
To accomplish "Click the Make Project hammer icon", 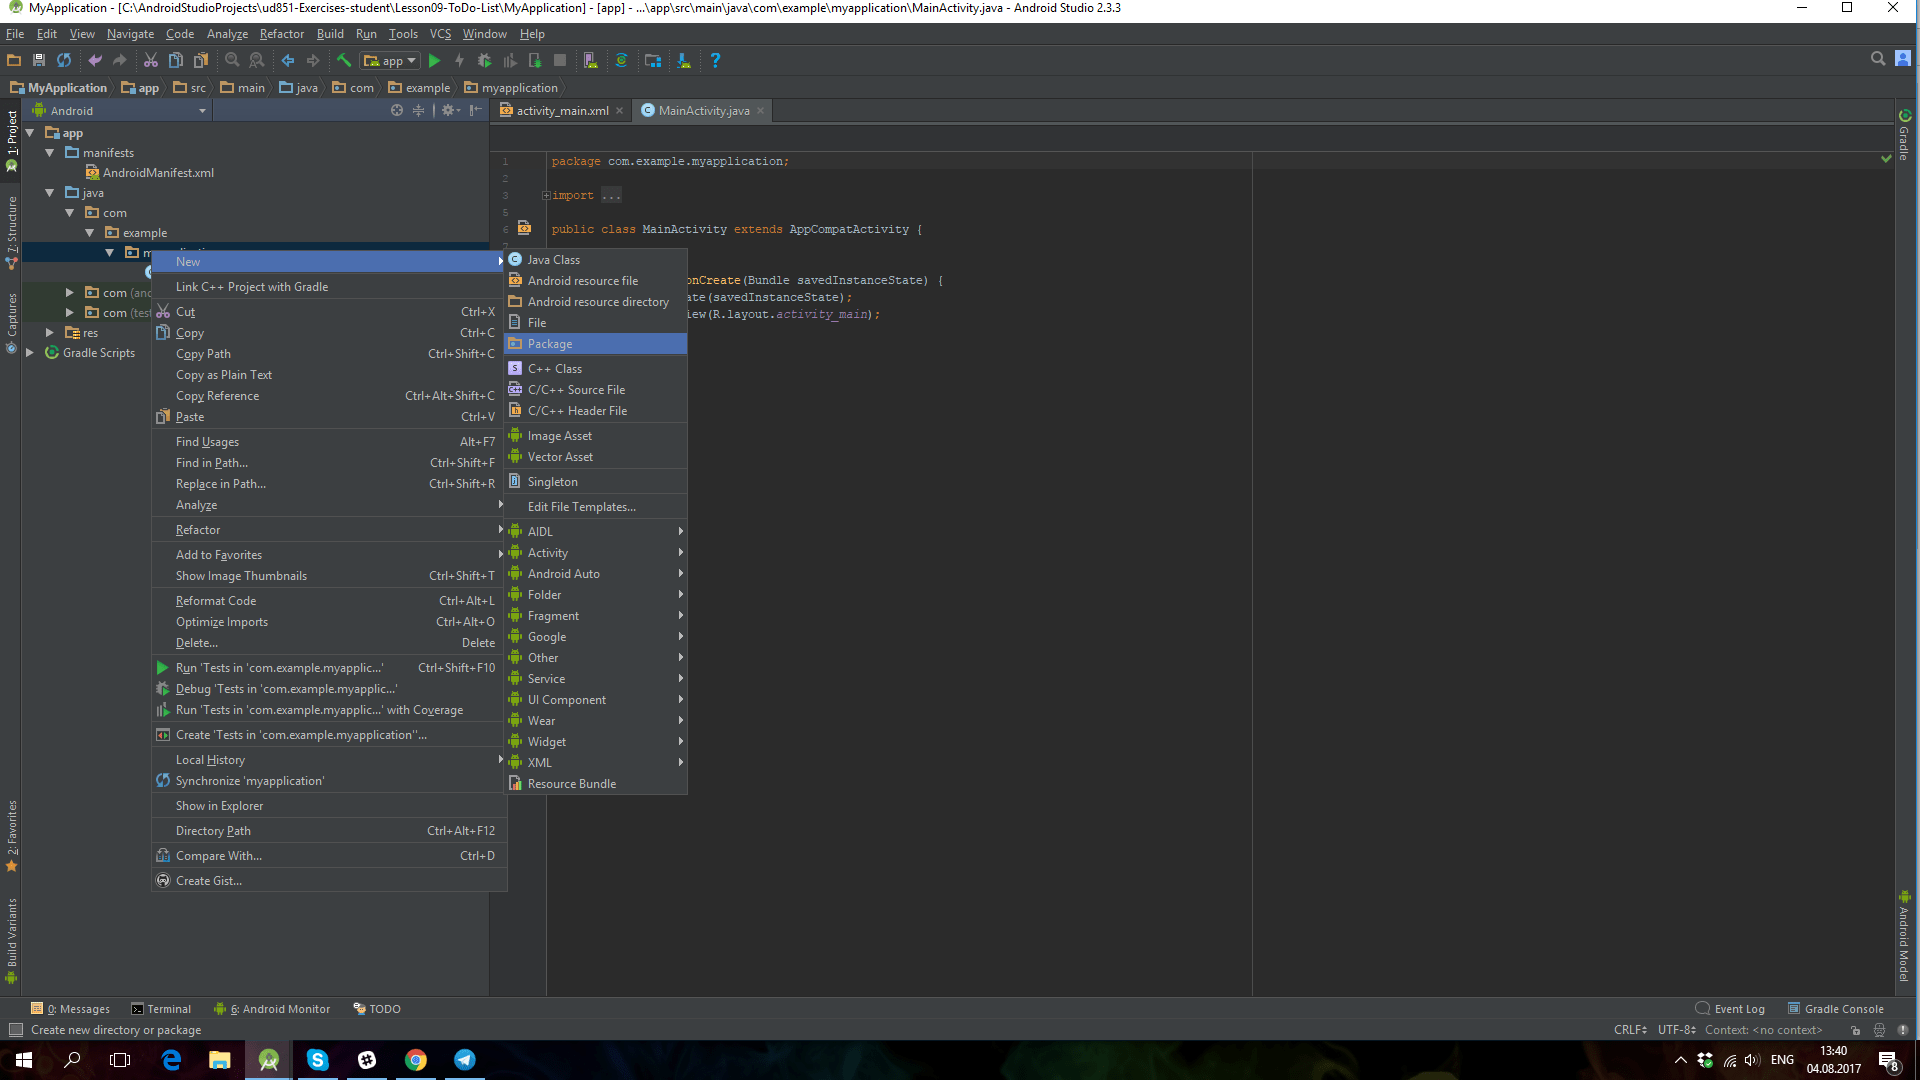I will pos(344,61).
